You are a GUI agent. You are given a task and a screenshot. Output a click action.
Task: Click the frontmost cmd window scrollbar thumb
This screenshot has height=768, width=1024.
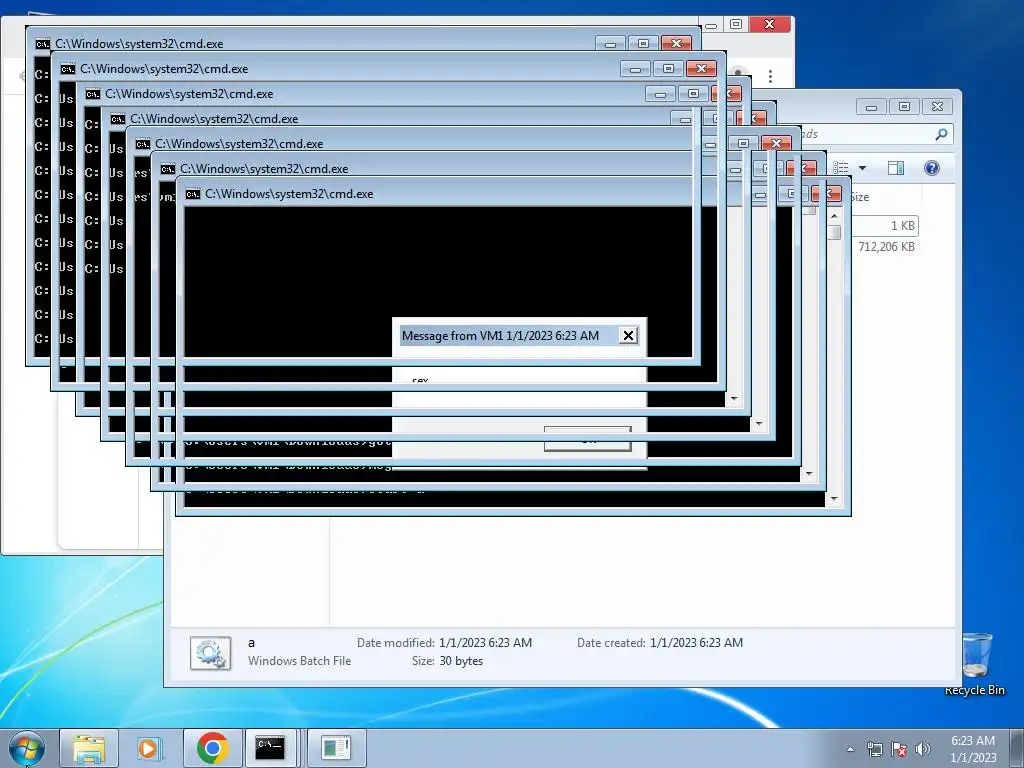click(834, 232)
